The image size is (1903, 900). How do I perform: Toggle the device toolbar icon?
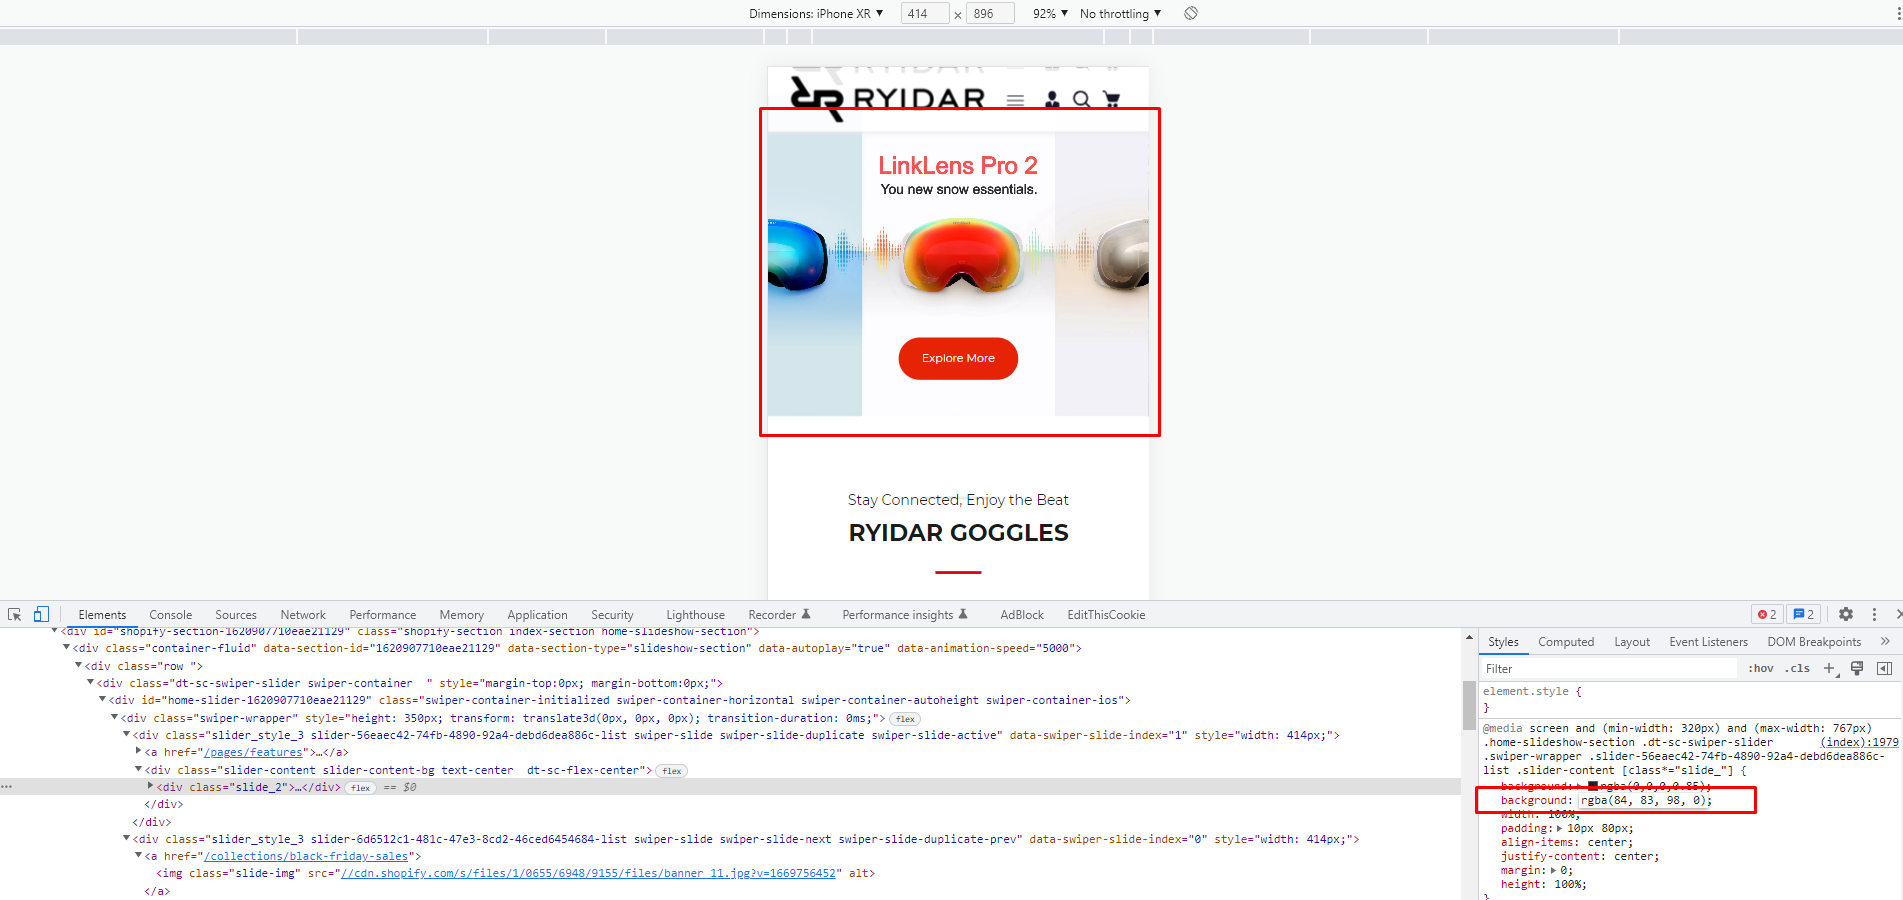(x=41, y=615)
